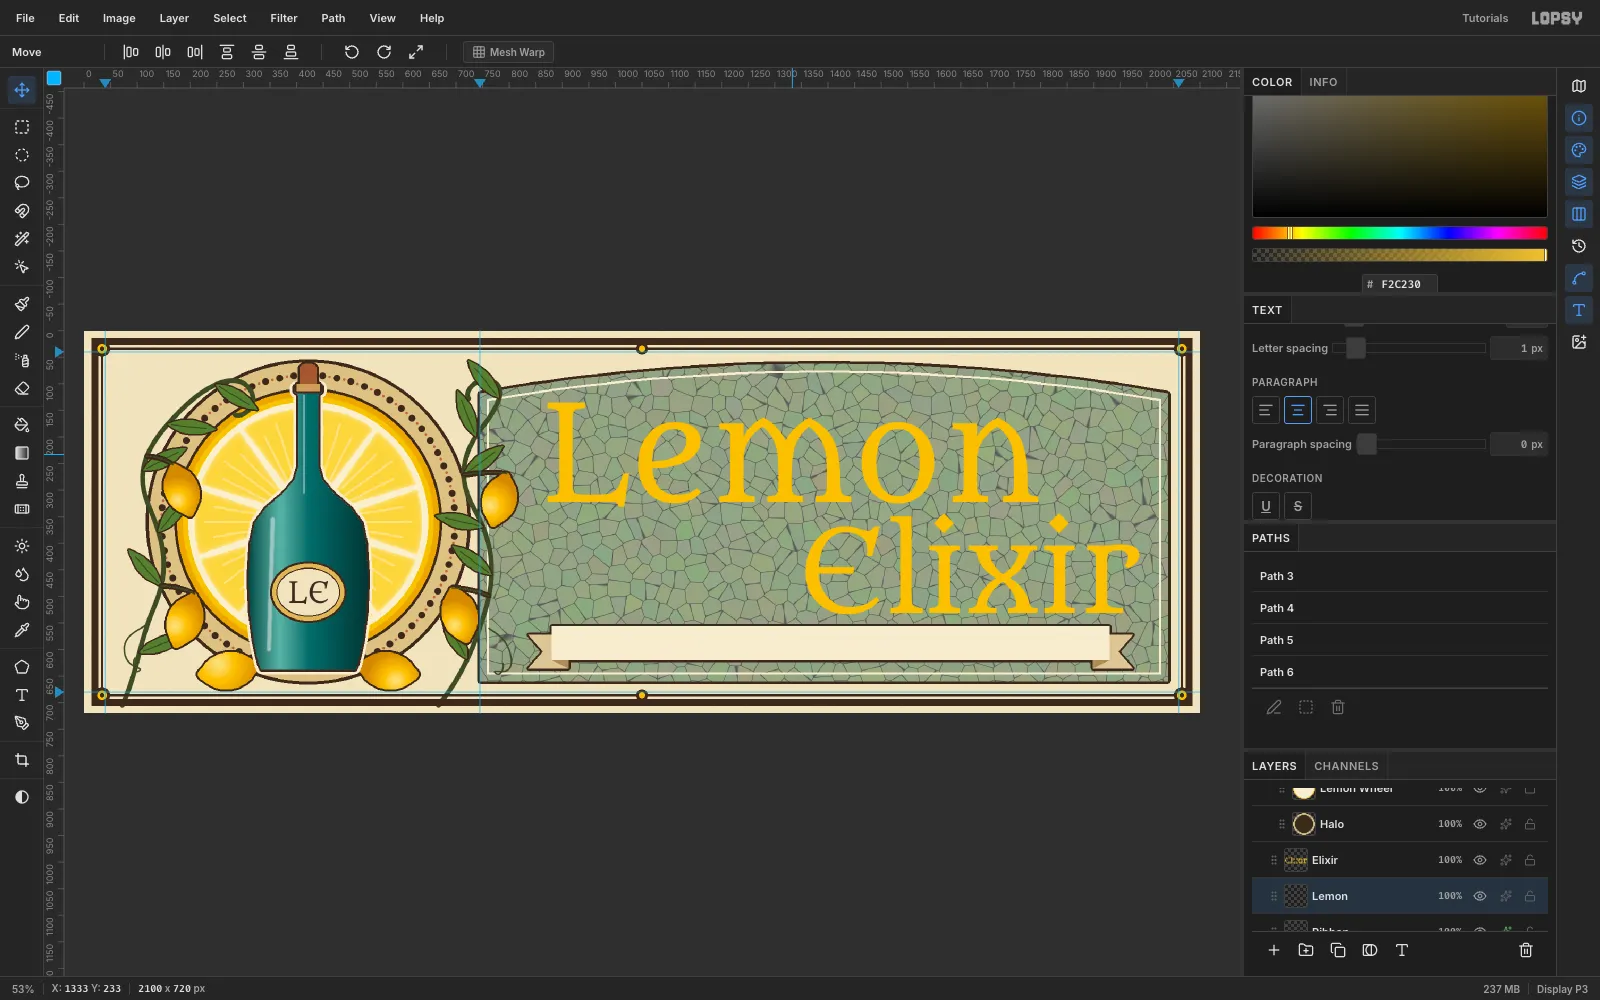
Task: Click the Mesh Warp button
Action: click(508, 52)
